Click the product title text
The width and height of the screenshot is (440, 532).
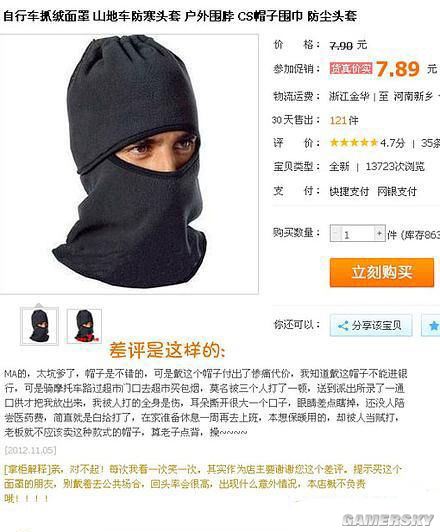tap(179, 16)
